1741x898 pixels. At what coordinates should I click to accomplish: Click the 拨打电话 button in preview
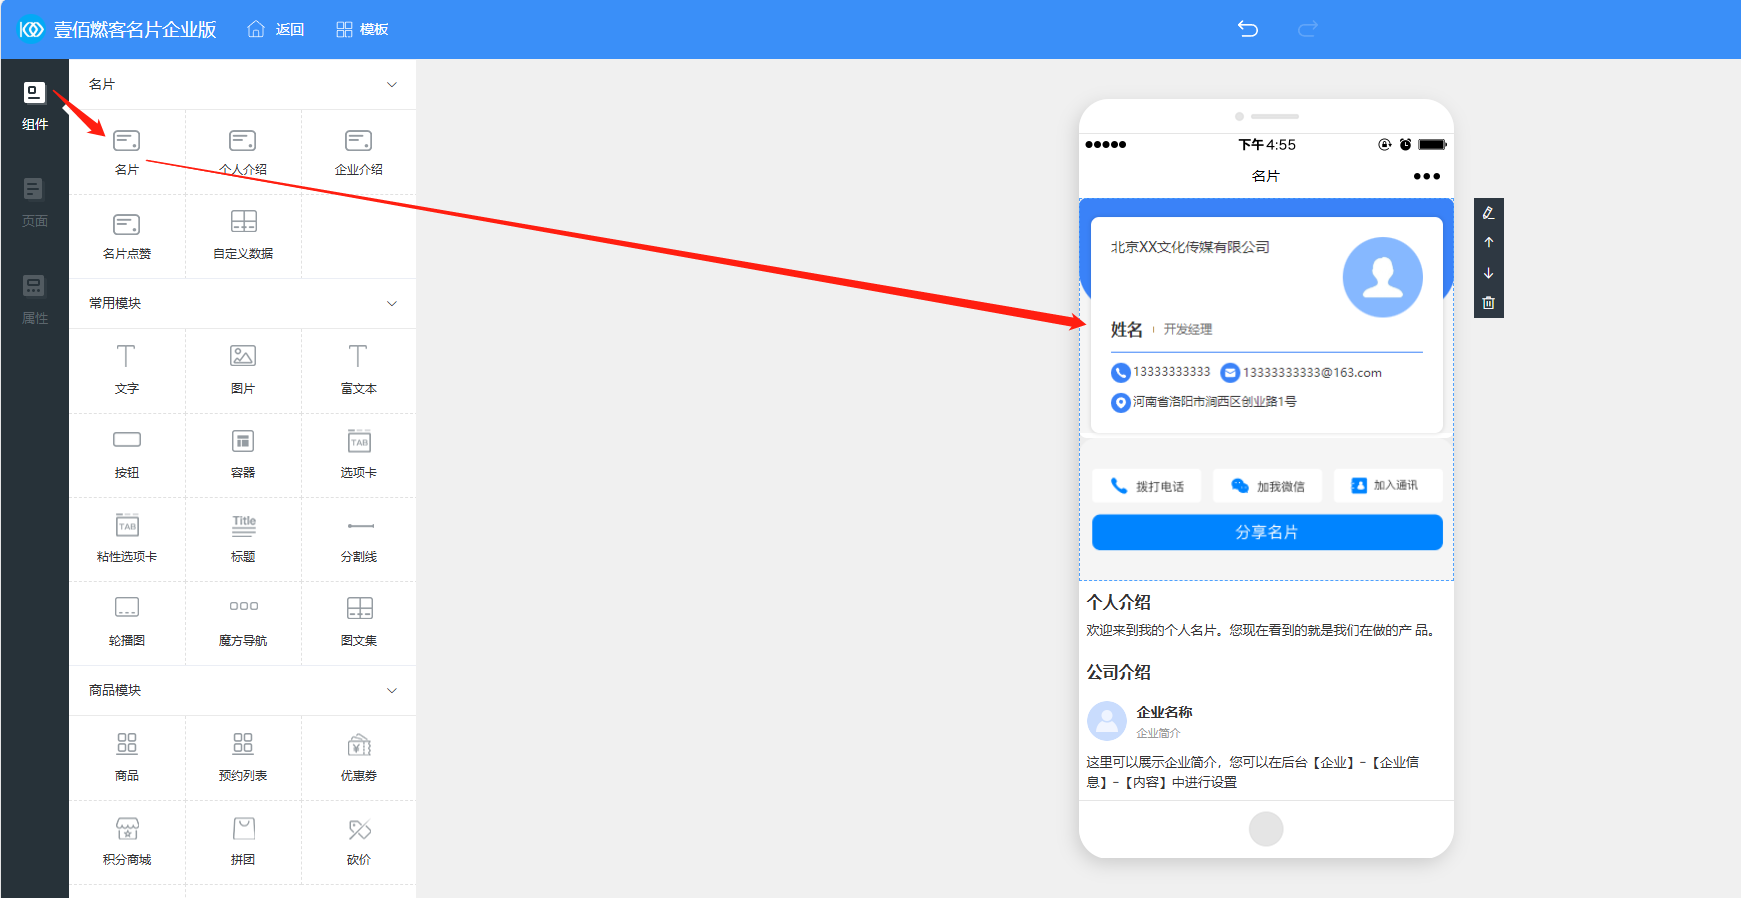[x=1147, y=486]
